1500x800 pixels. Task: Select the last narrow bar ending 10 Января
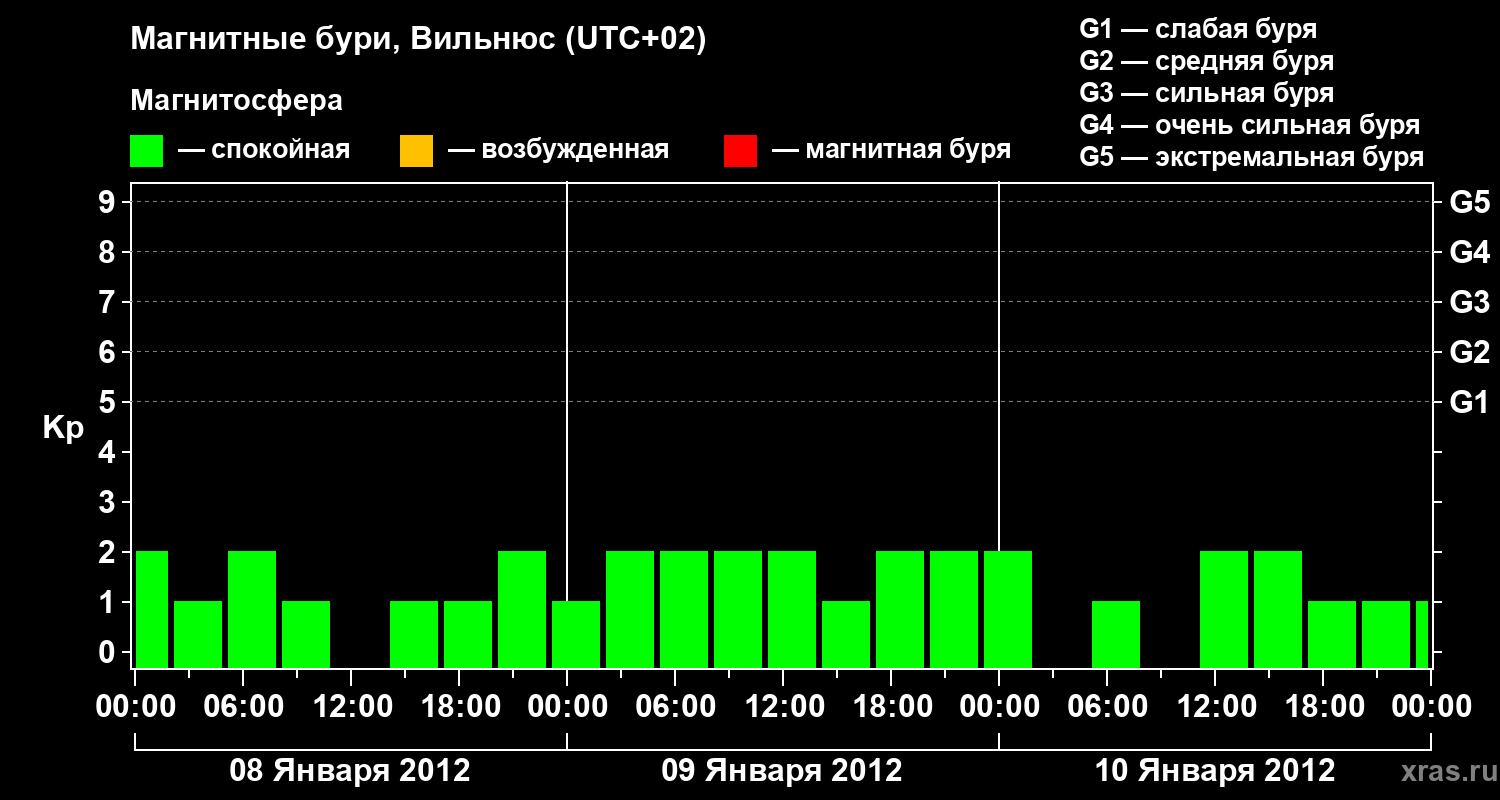(x=1422, y=634)
